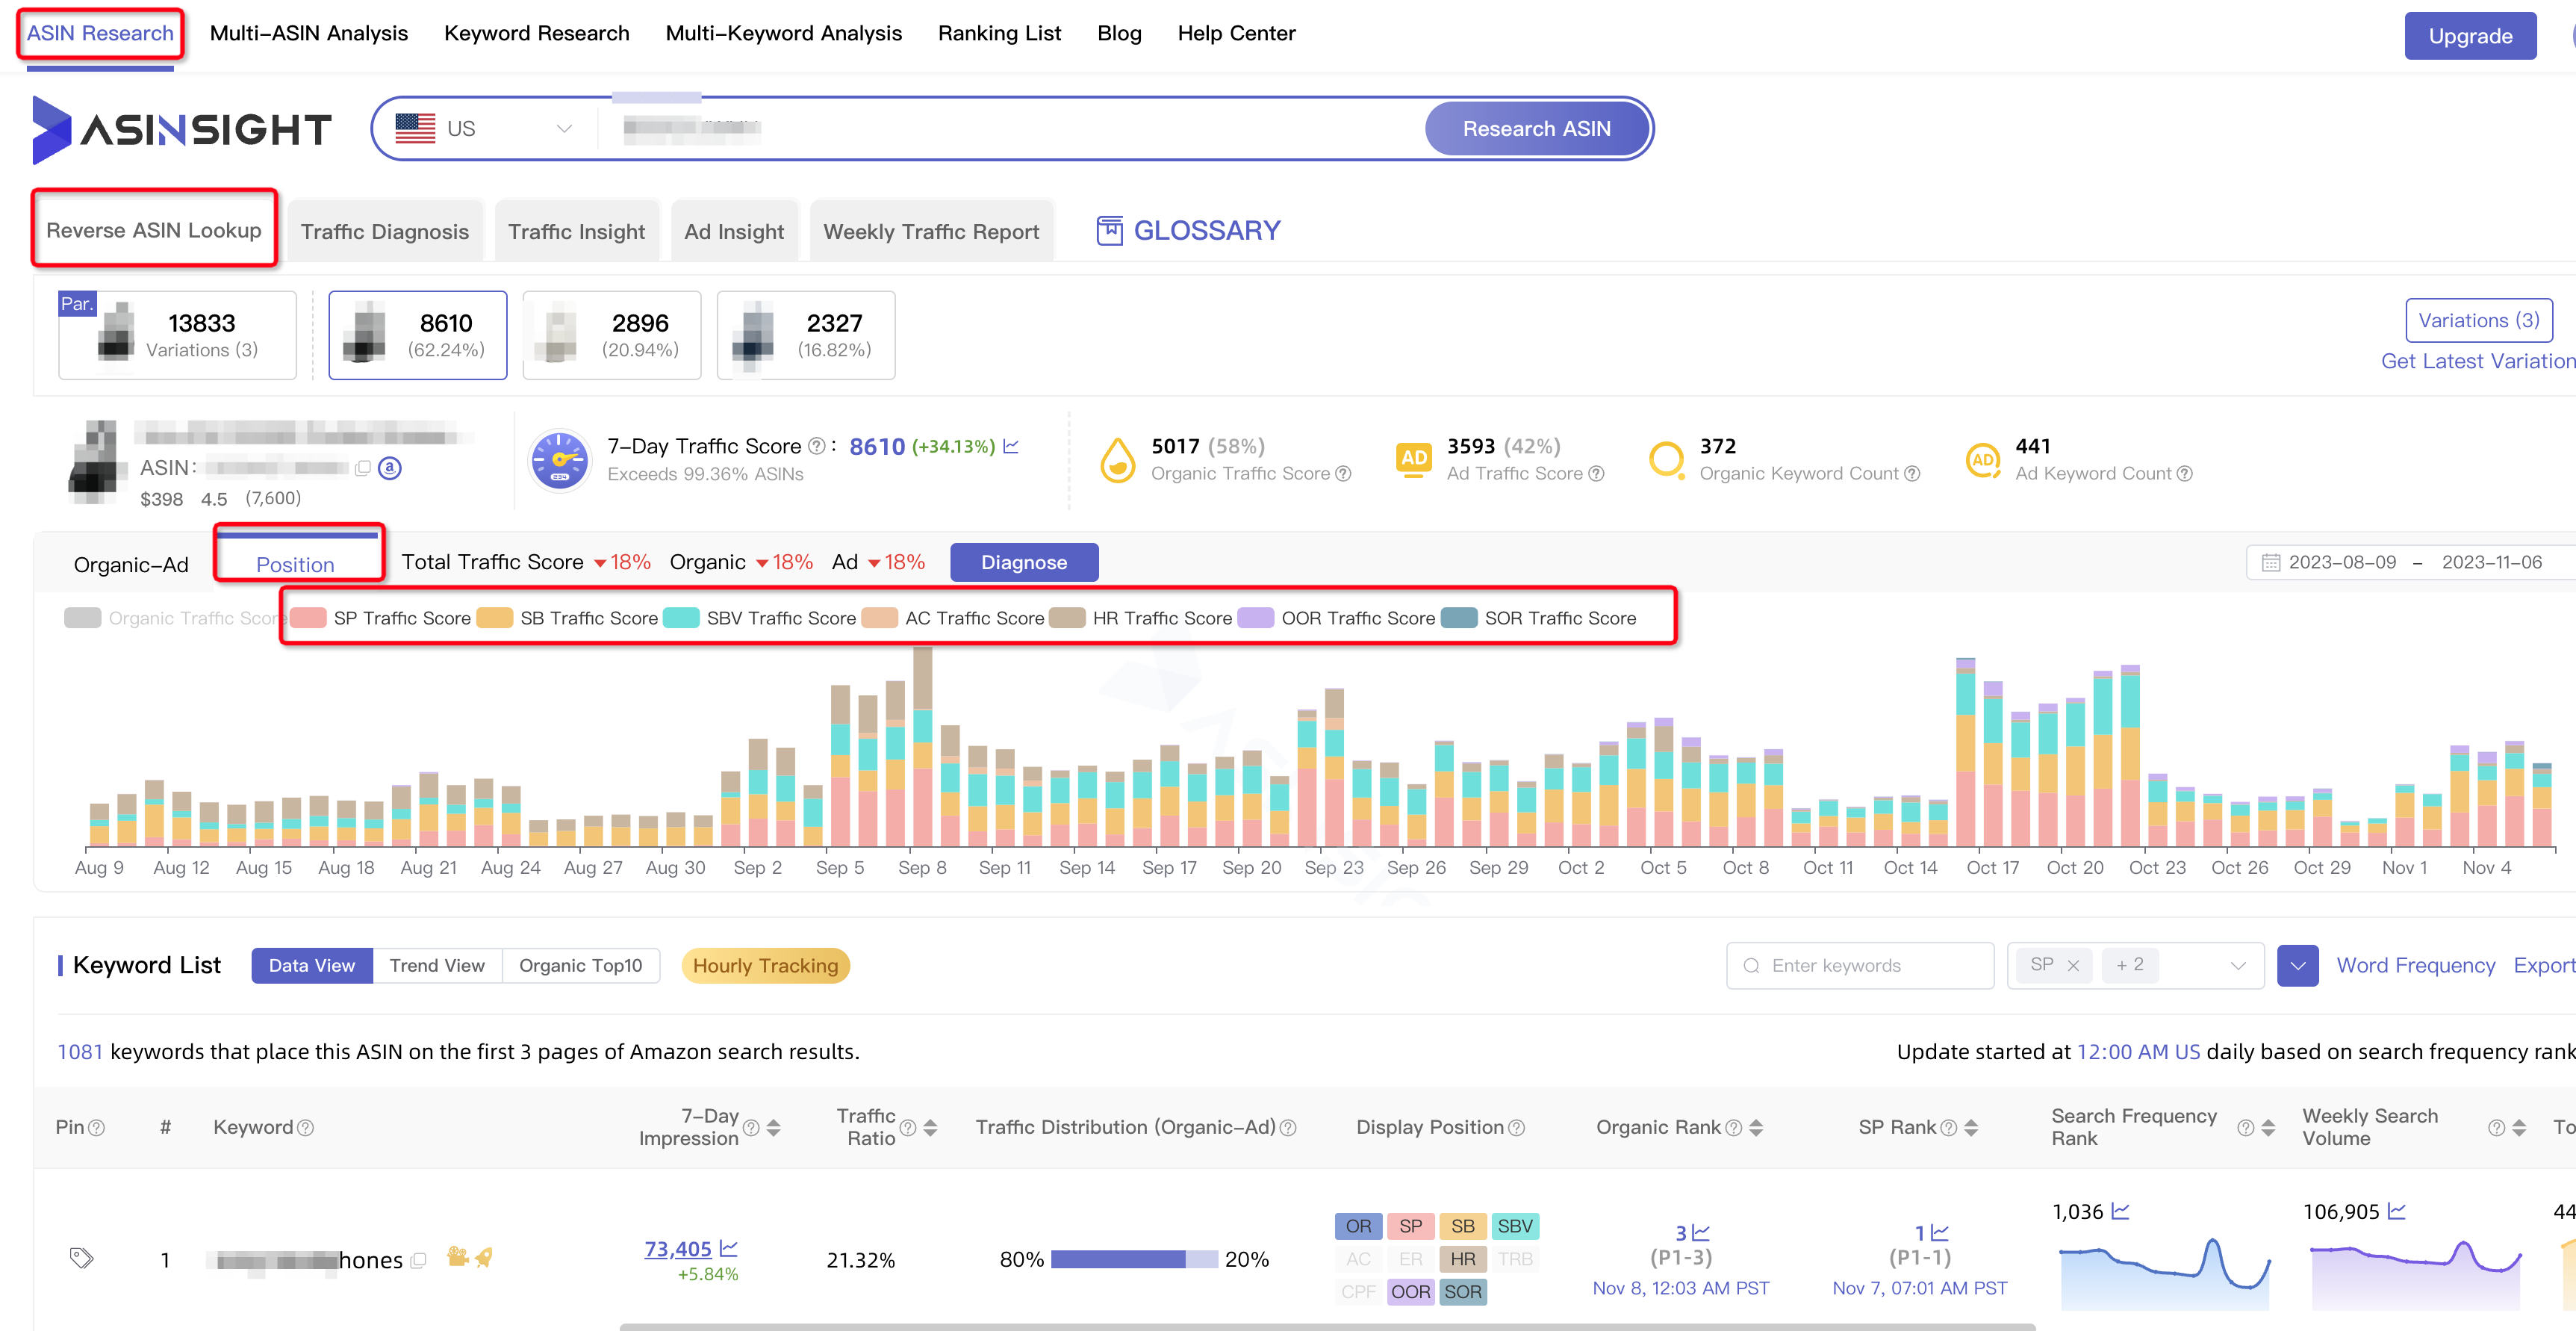This screenshot has width=2576, height=1331.
Task: Open the Ad Insight tab
Action: click(x=734, y=231)
